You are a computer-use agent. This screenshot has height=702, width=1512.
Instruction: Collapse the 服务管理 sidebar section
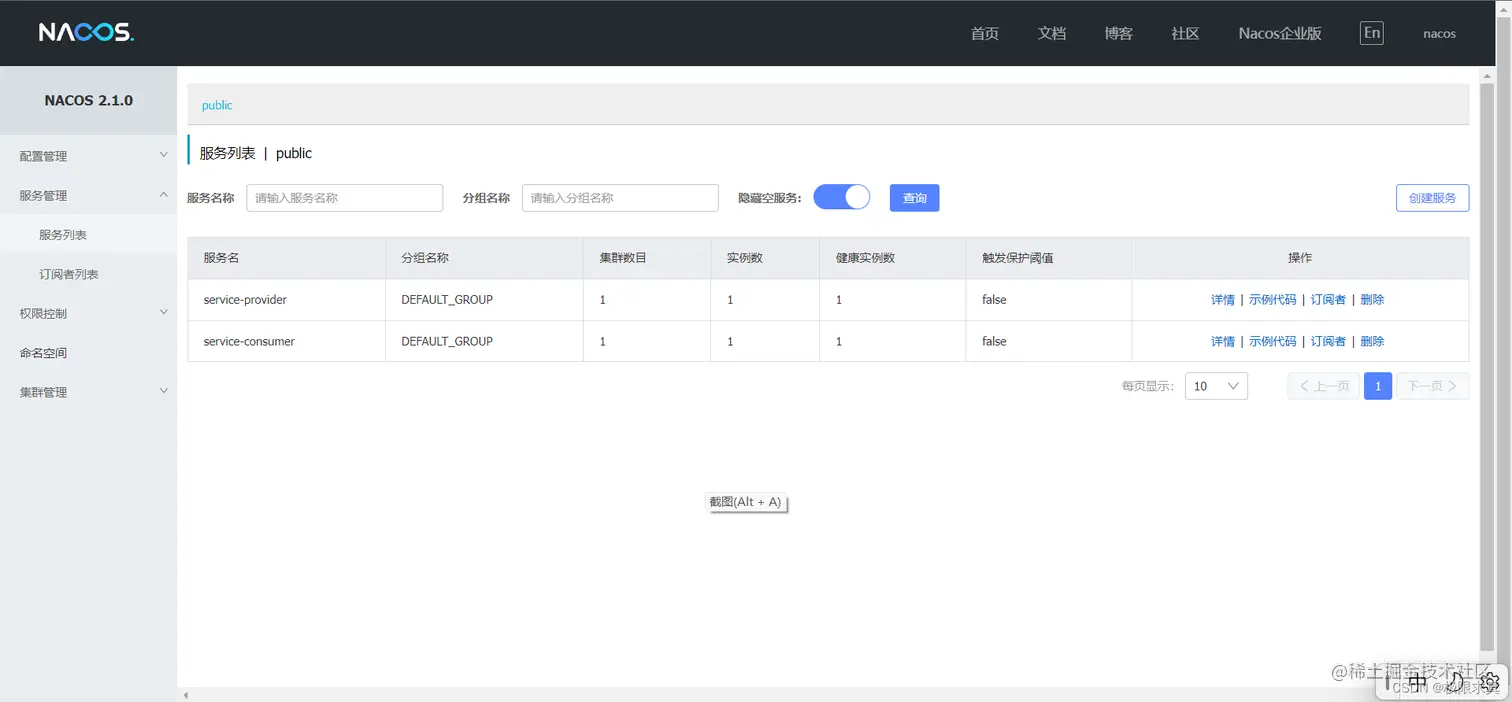click(x=88, y=195)
